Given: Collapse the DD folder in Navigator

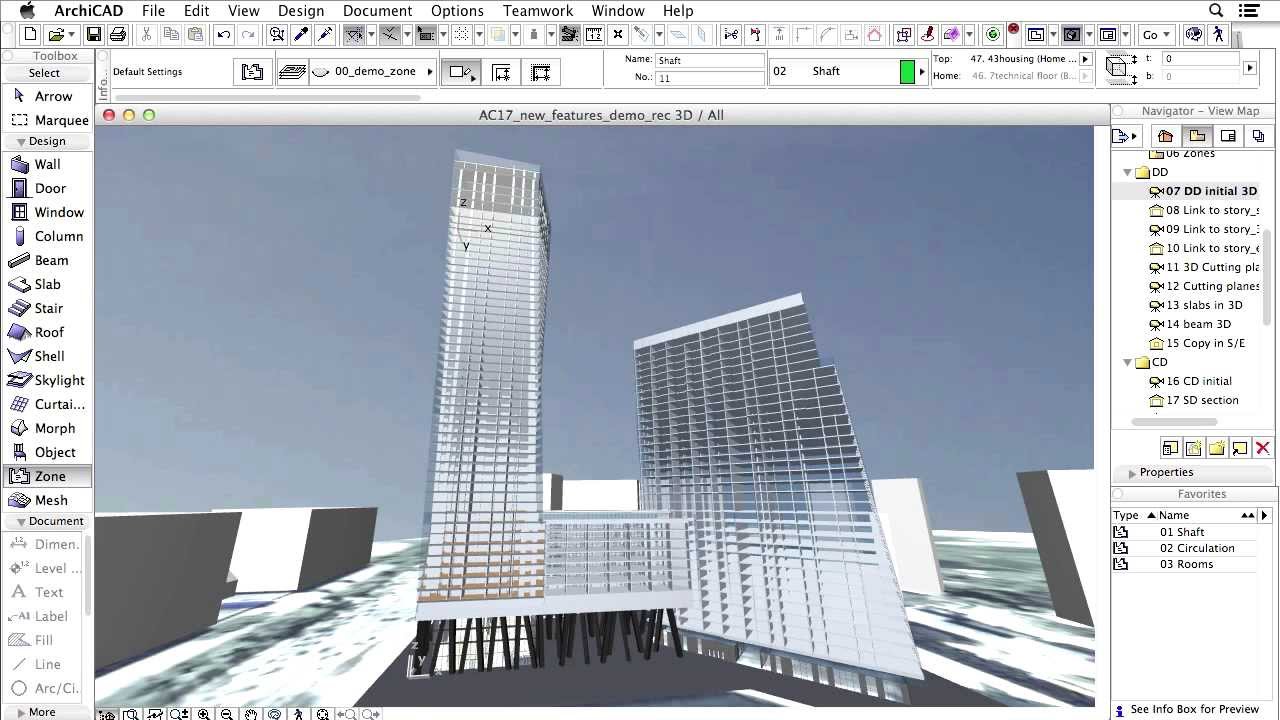Looking at the screenshot, I should pos(1128,173).
